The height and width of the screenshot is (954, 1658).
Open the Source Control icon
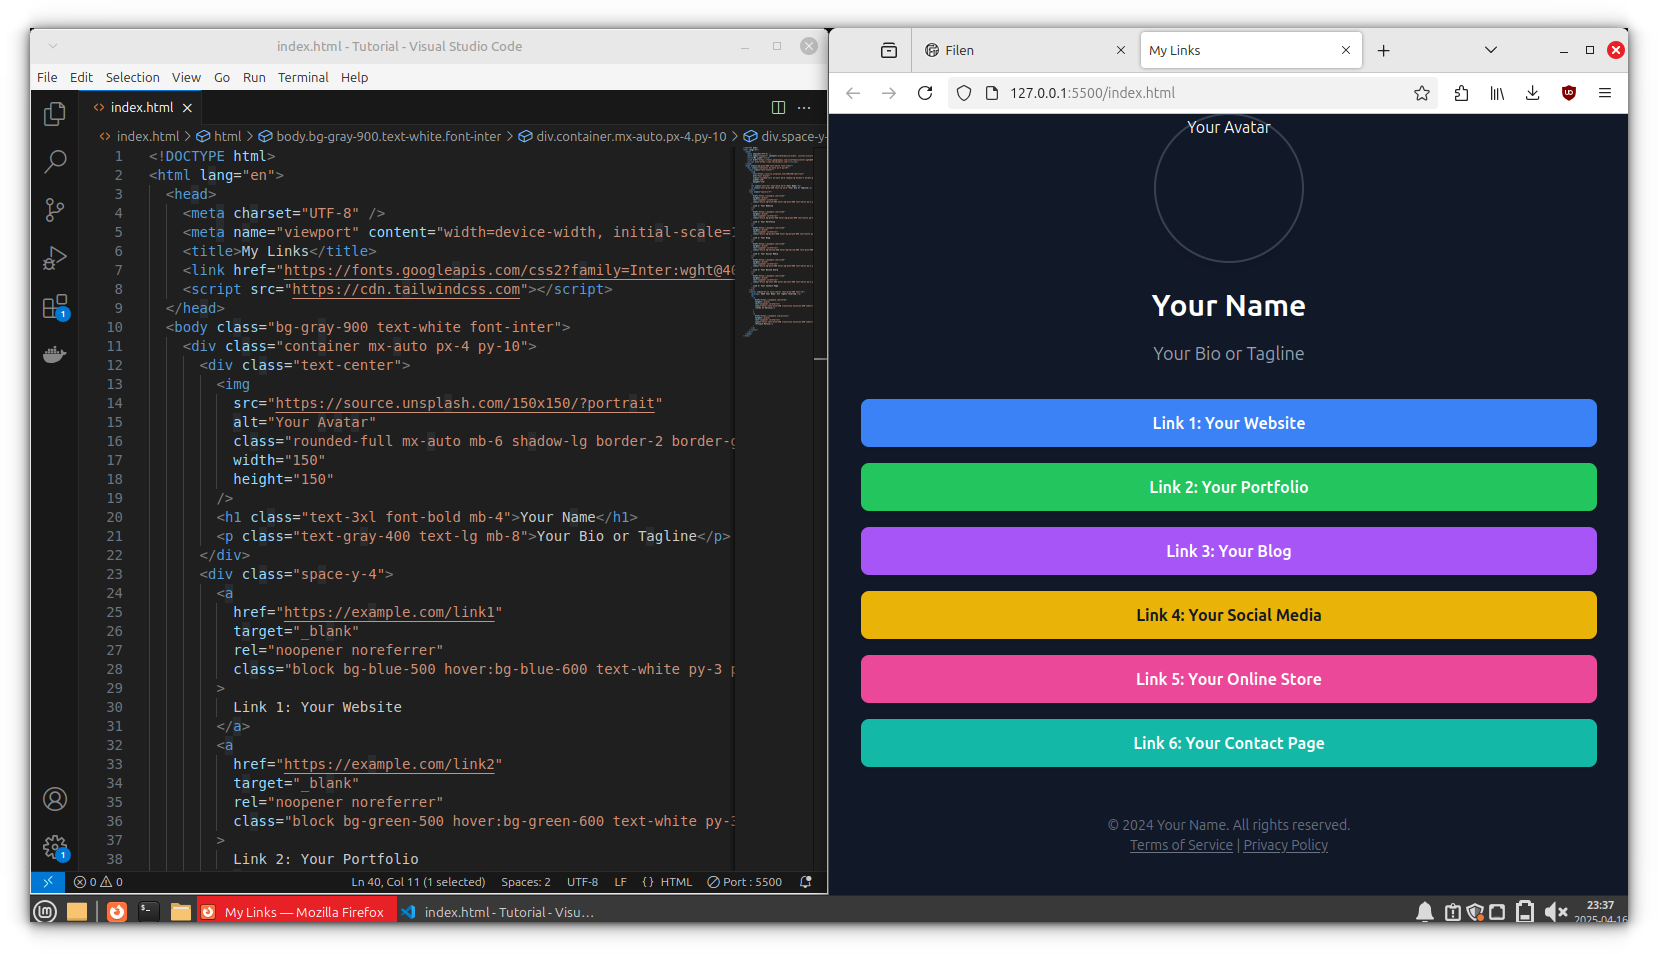pos(54,209)
